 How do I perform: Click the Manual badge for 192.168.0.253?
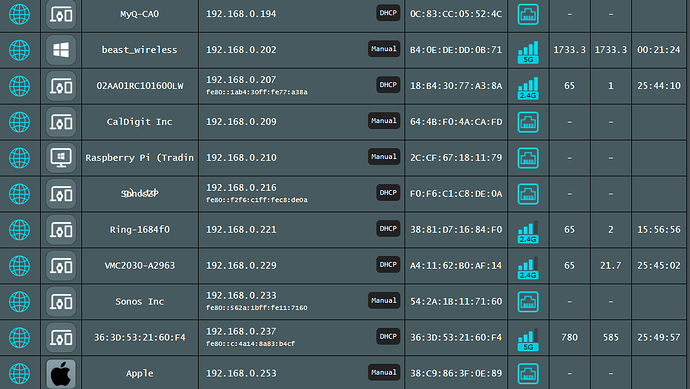coord(384,372)
